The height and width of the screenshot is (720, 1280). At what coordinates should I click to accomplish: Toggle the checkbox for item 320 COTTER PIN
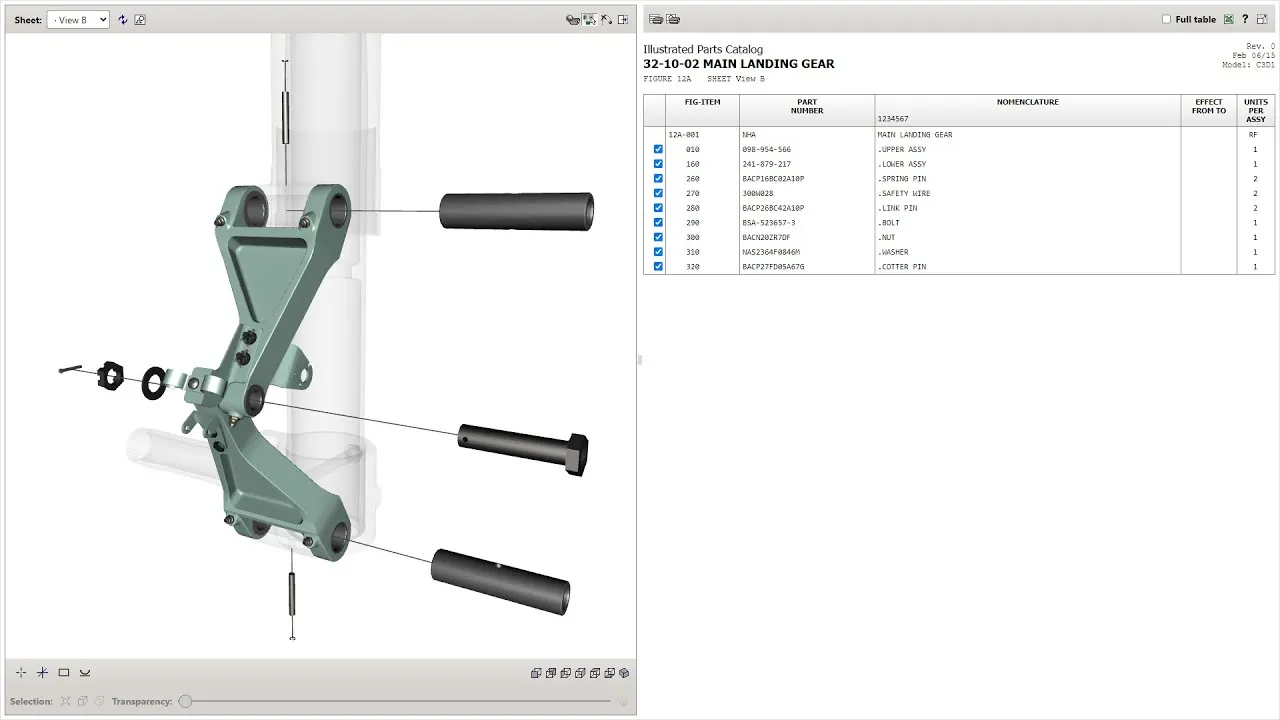(x=658, y=267)
